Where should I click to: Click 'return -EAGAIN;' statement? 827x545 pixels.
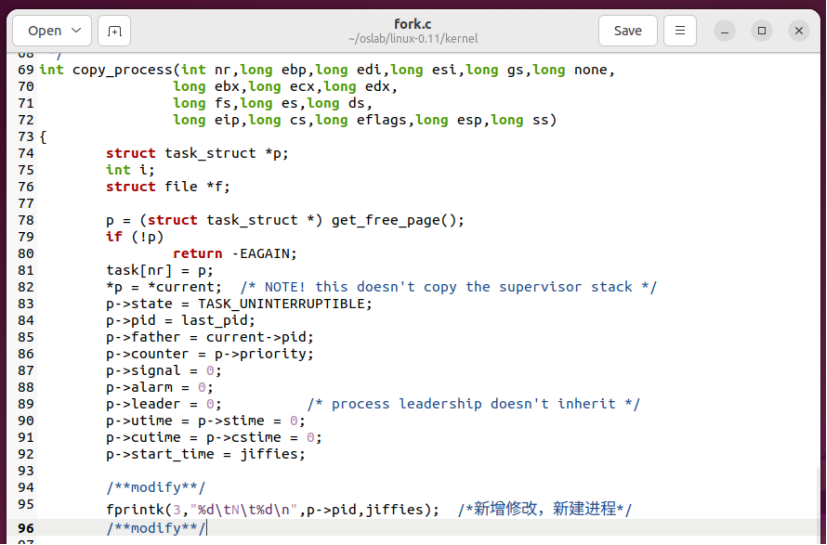(235, 254)
